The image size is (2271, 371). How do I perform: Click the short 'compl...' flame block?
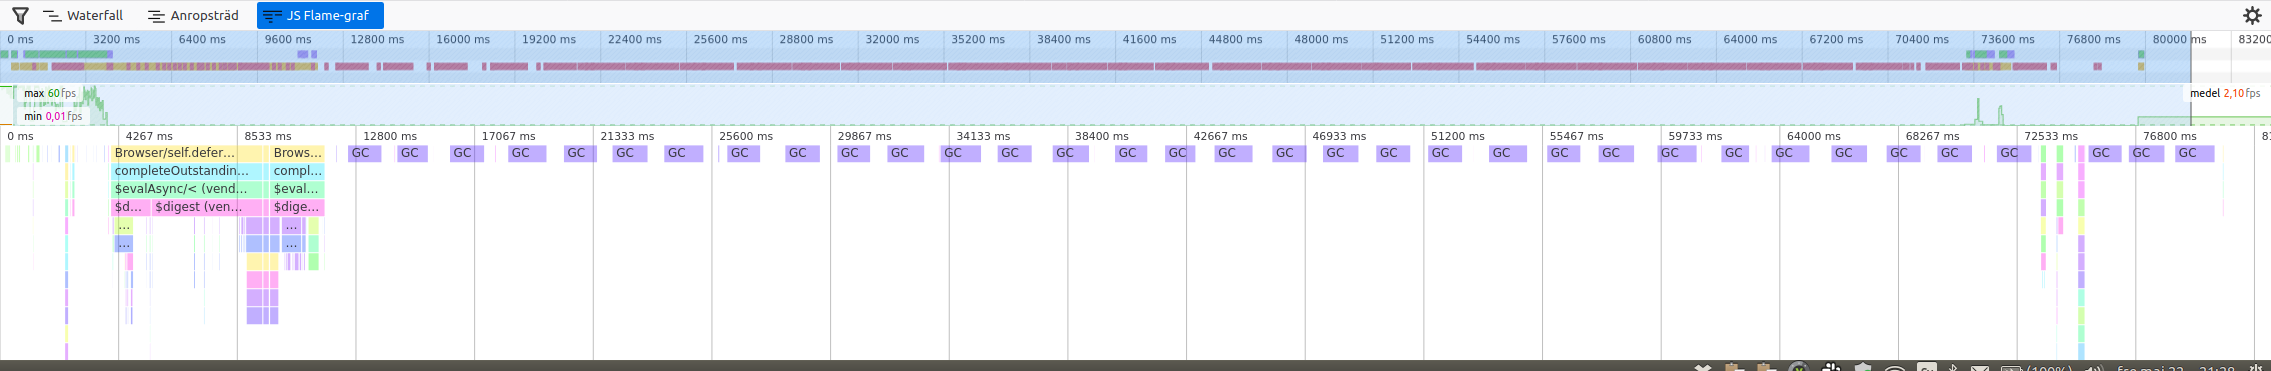tap(298, 171)
